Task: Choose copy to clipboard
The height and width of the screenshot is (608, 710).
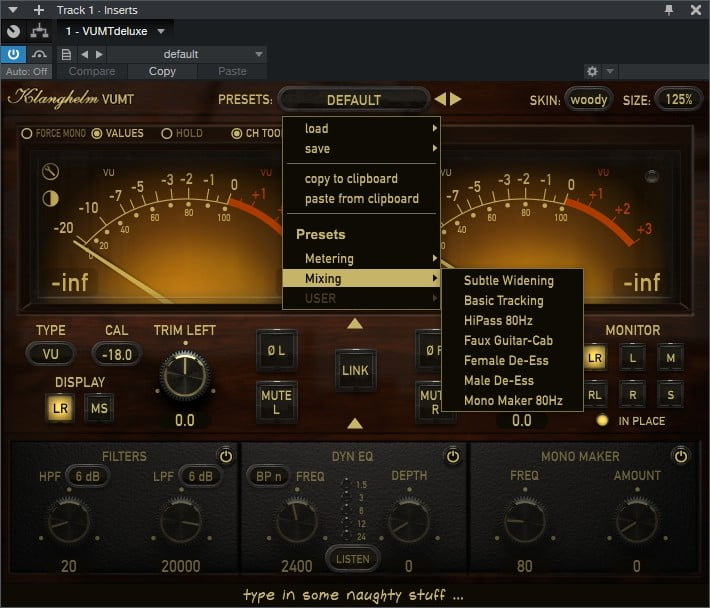Action: coord(361,178)
